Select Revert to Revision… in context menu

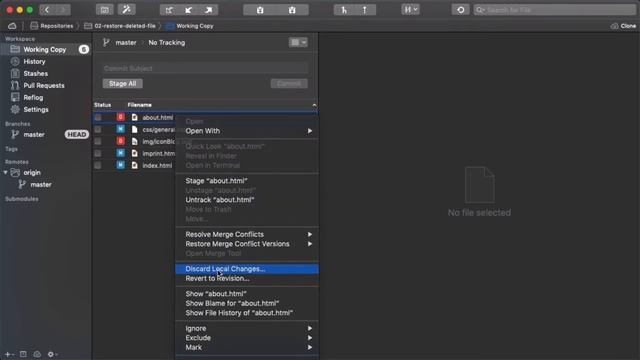pyautogui.click(x=247, y=278)
